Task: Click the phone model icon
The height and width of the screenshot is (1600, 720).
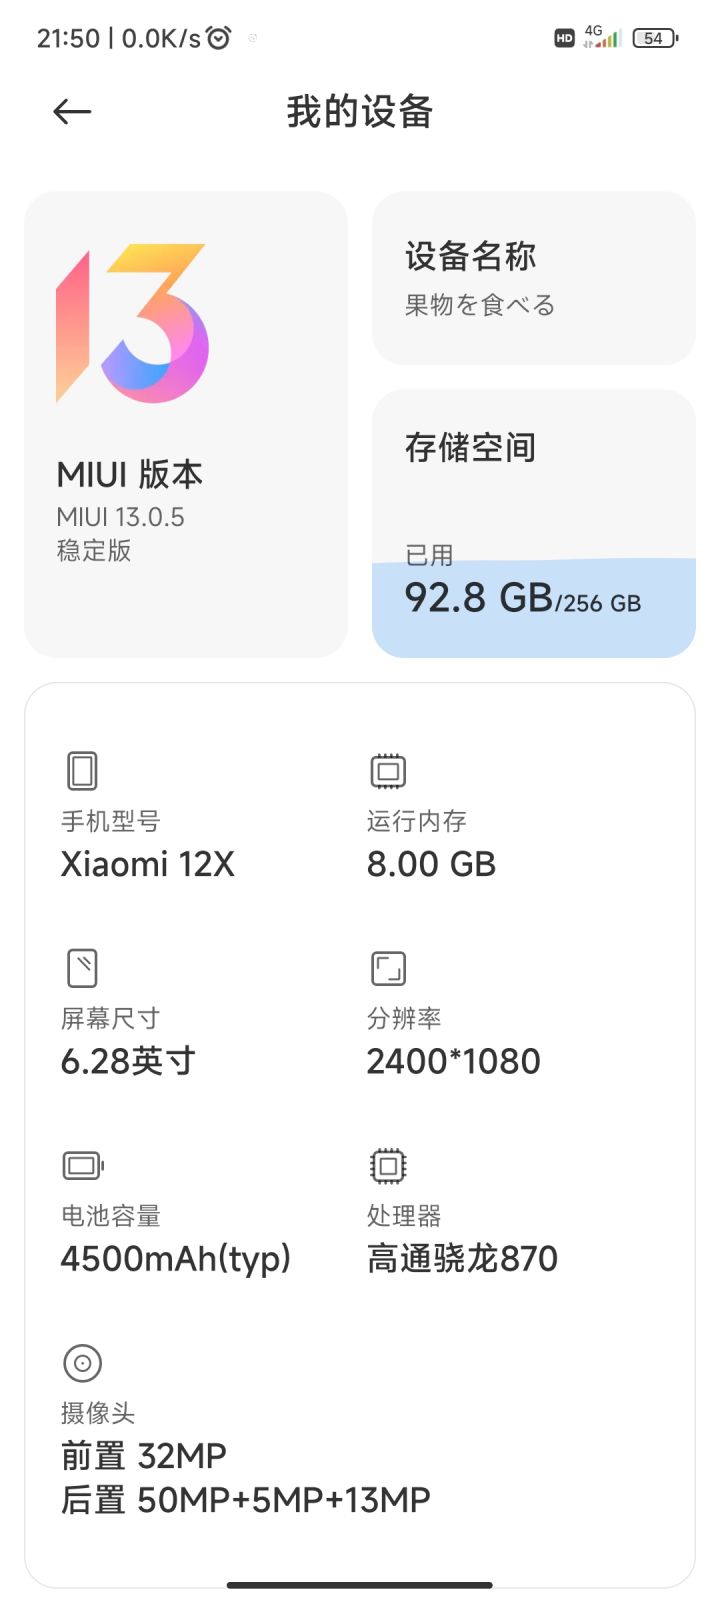Action: point(82,771)
